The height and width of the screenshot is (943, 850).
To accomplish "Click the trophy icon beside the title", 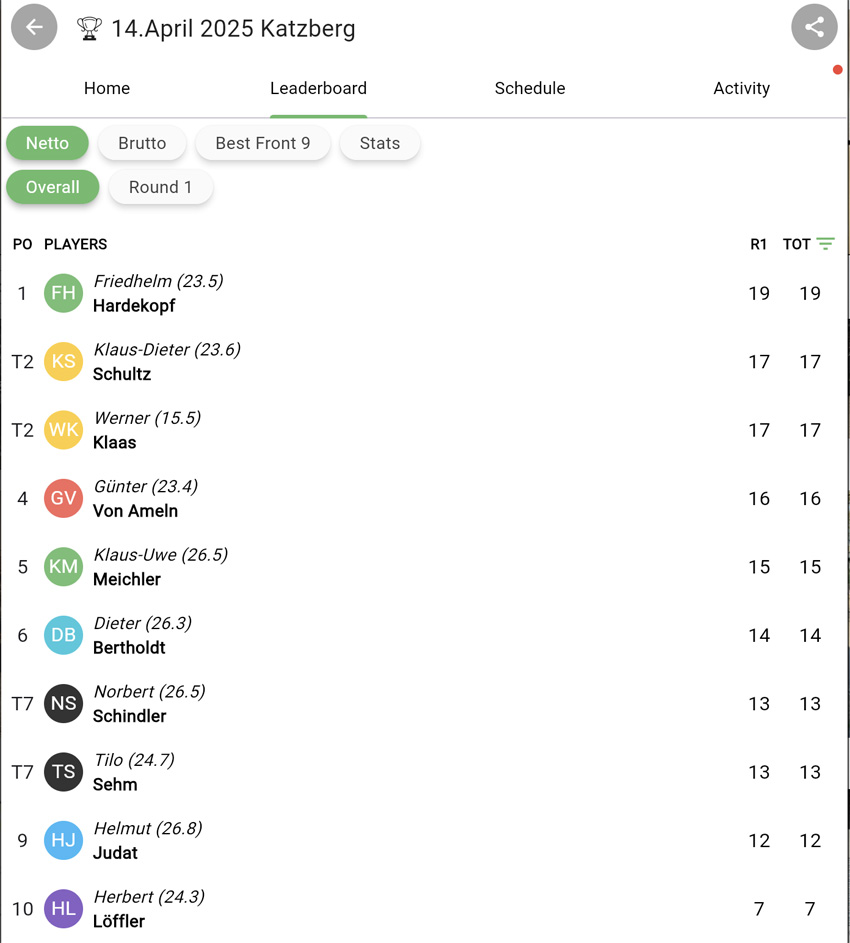I will click(90, 29).
